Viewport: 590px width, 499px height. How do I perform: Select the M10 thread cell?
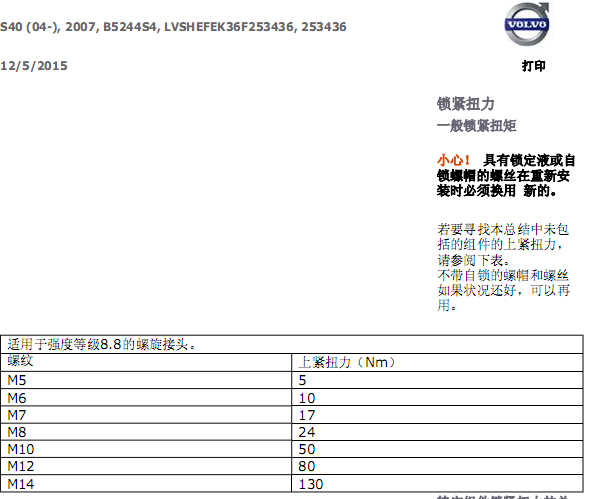(x=146, y=449)
